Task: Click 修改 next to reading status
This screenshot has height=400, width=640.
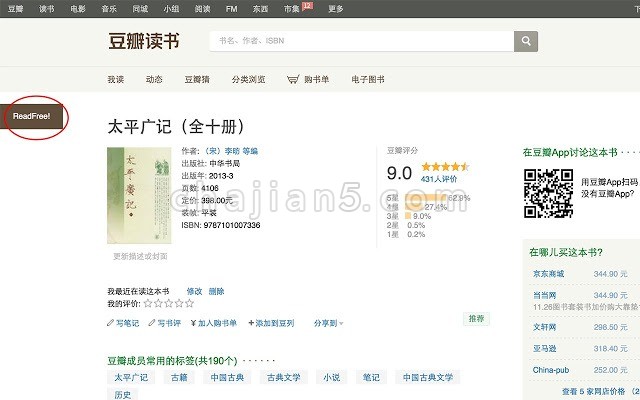Action: tap(194, 291)
